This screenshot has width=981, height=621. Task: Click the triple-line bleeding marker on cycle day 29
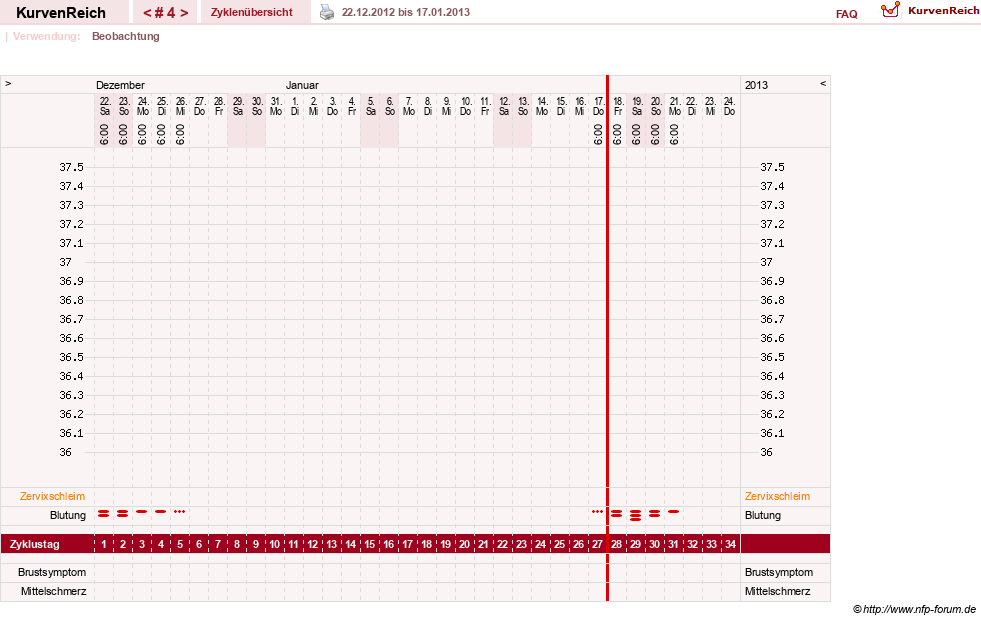pyautogui.click(x=636, y=515)
